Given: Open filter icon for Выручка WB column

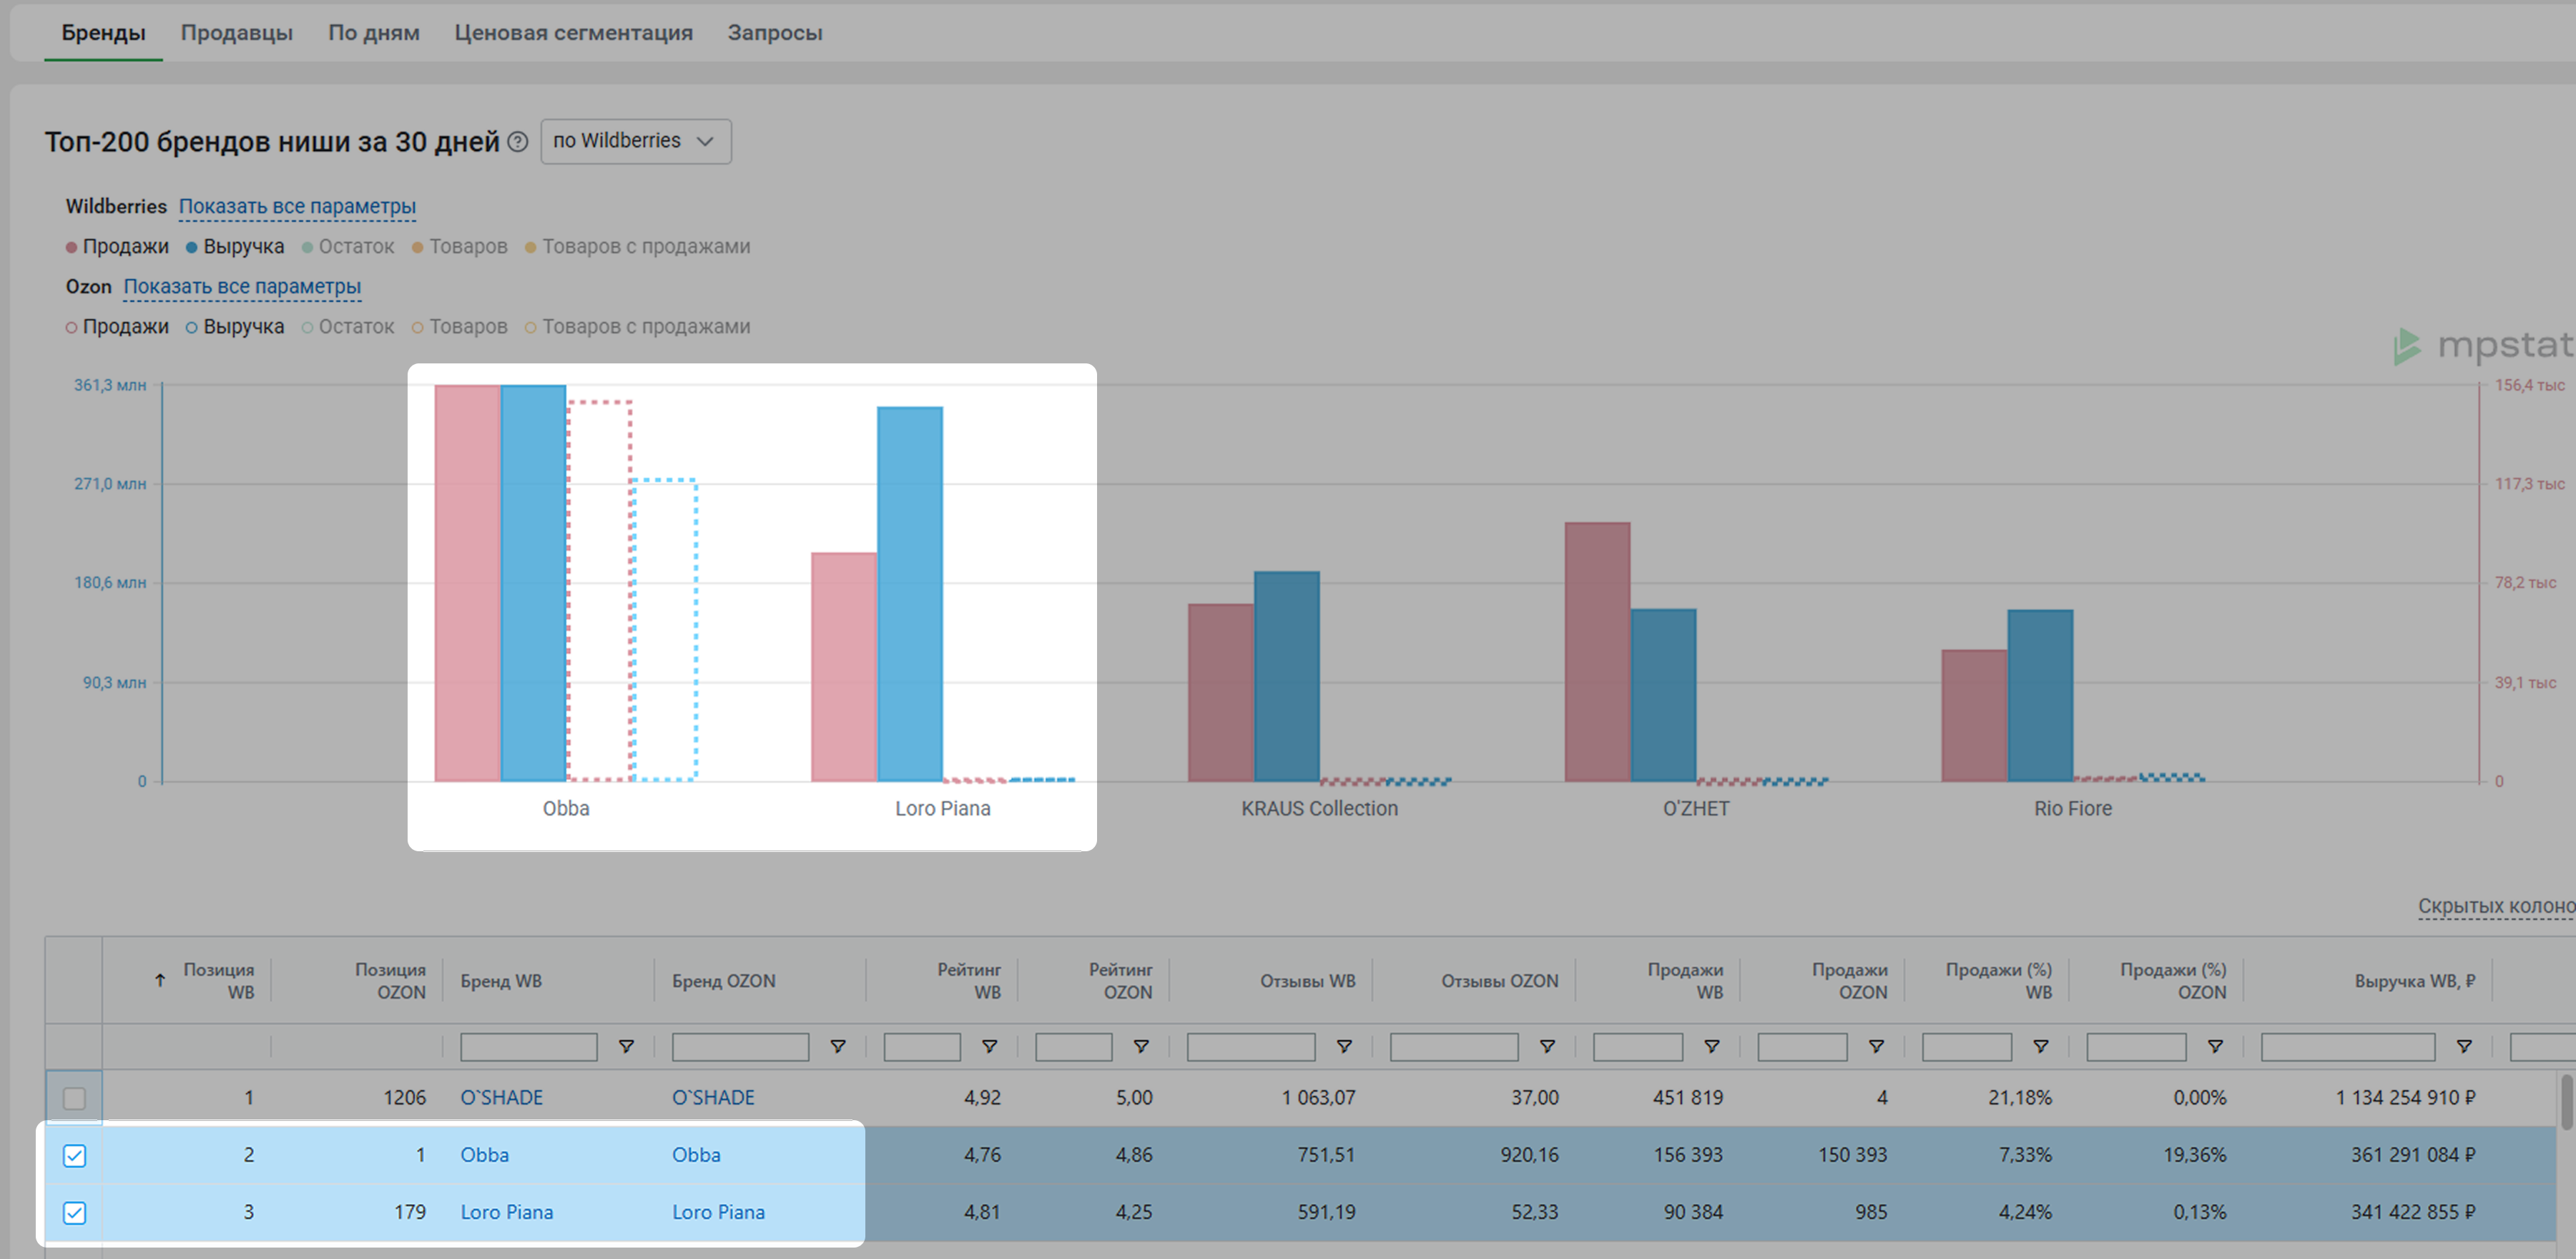Looking at the screenshot, I should coord(2464,1047).
